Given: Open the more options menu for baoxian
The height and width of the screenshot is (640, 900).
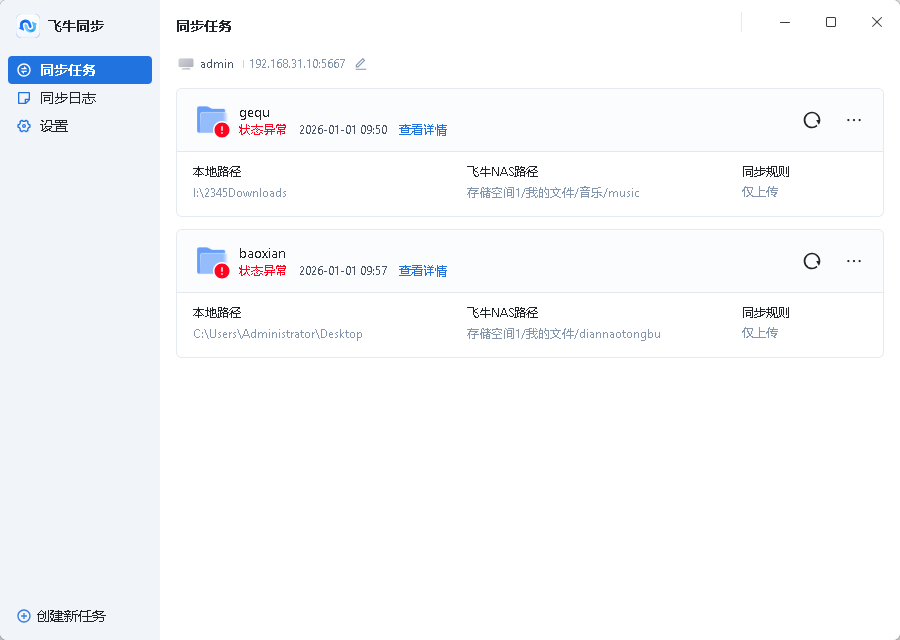Looking at the screenshot, I should click(x=854, y=260).
